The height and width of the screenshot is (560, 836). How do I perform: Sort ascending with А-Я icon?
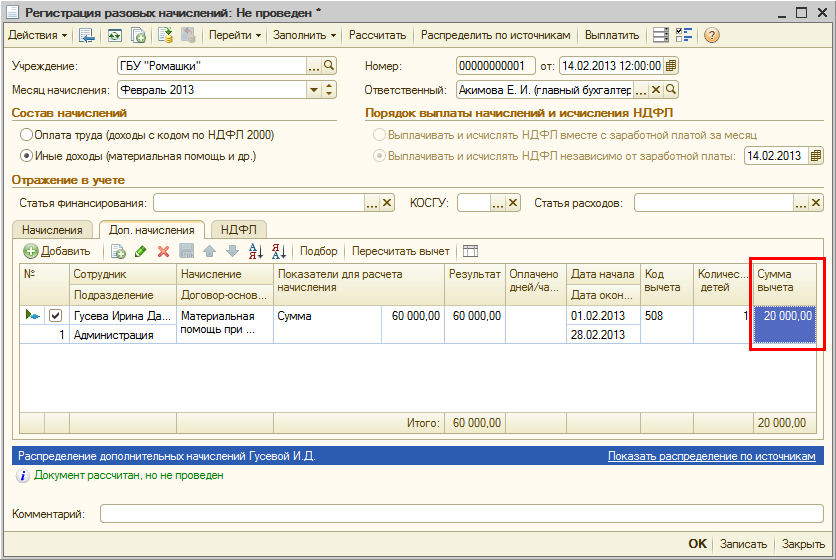point(256,251)
